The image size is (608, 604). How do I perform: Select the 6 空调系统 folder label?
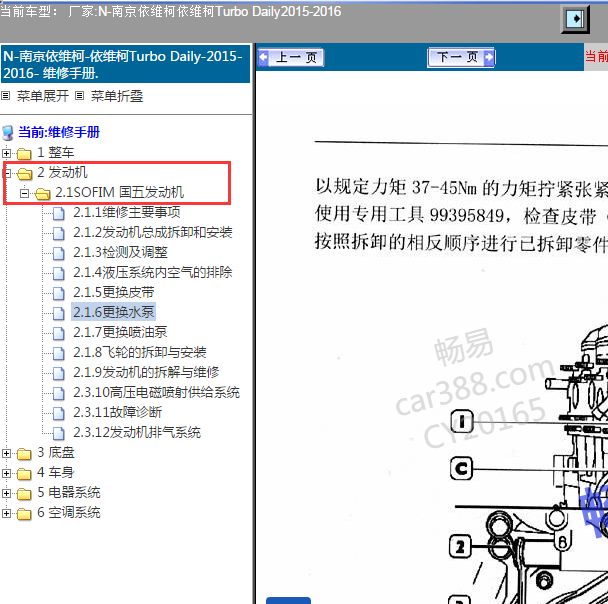pos(69,513)
